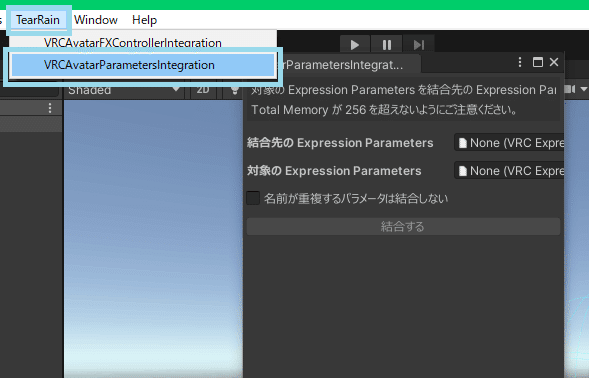Click the scene camera settings icon
Image resolution: width=589 pixels, height=378 pixels.
(570, 89)
